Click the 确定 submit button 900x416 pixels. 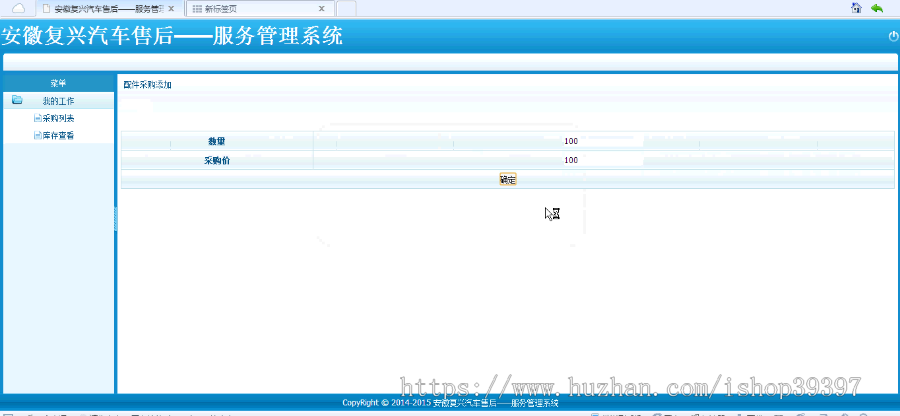click(x=508, y=180)
